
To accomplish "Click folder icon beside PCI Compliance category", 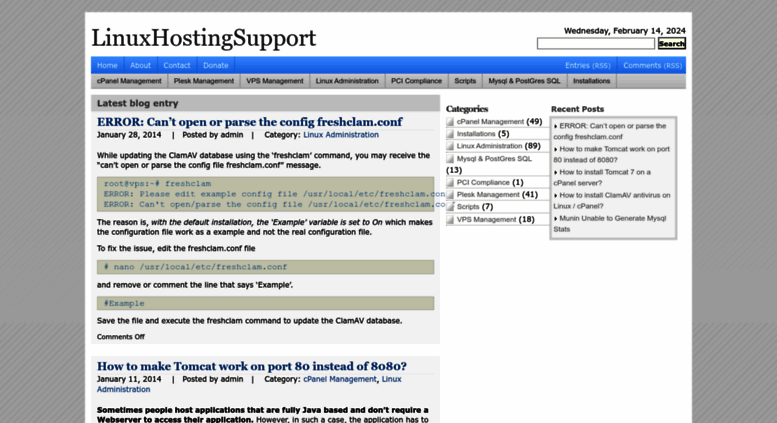I will [x=450, y=182].
